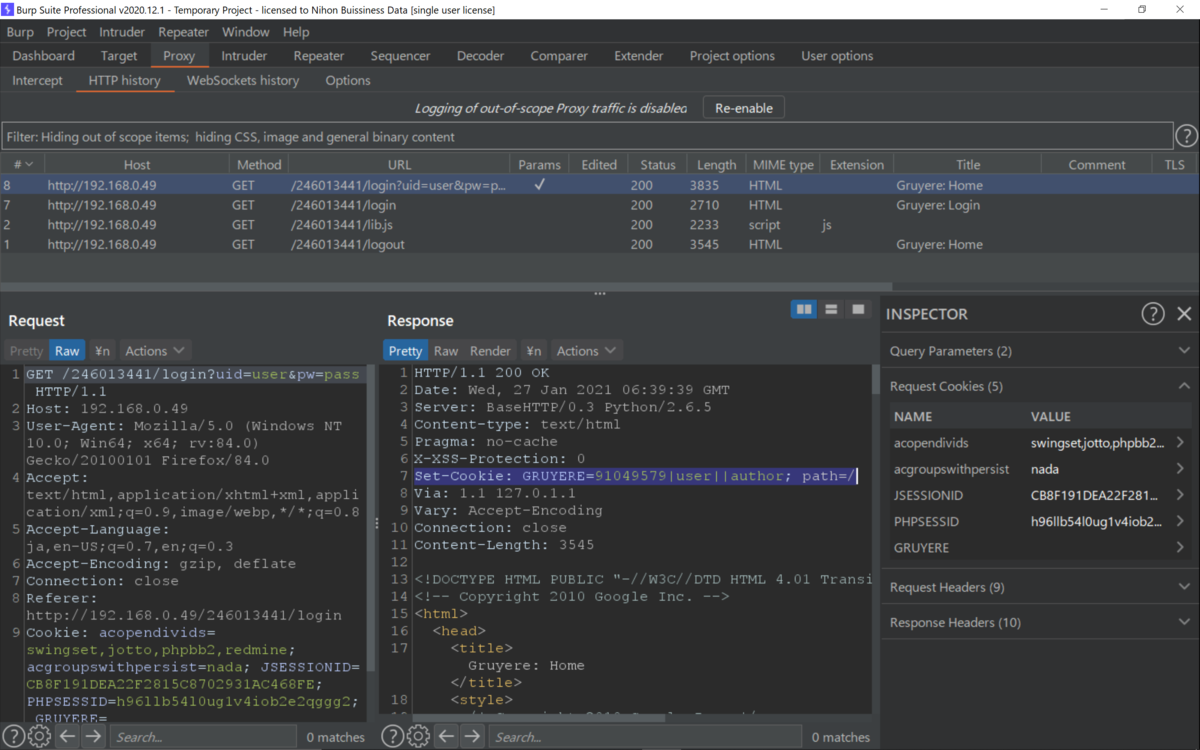Collapse Request Cookies section
Image resolution: width=1200 pixels, height=750 pixels.
[1039, 386]
